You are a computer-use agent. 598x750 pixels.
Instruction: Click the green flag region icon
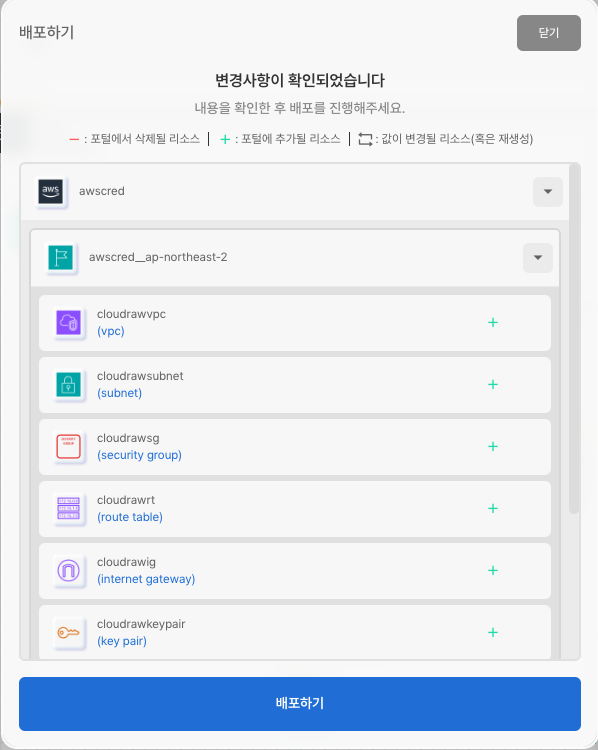tap(61, 258)
